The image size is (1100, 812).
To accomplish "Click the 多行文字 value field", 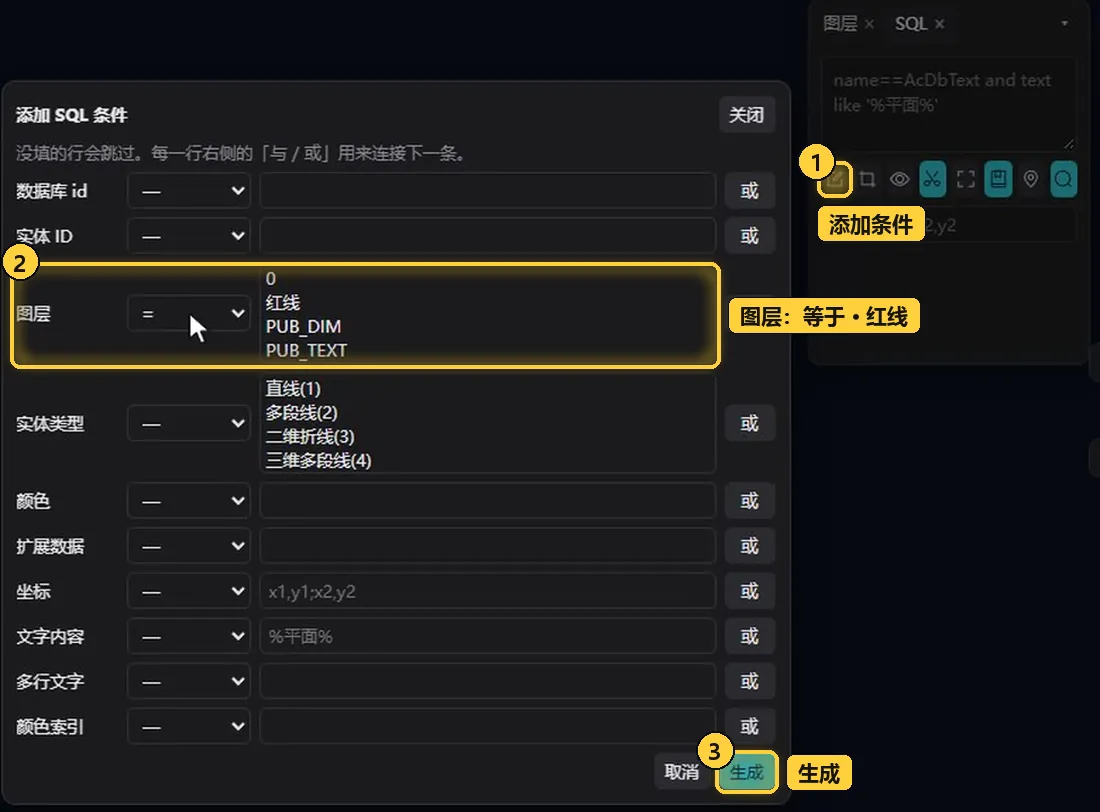I will 488,681.
